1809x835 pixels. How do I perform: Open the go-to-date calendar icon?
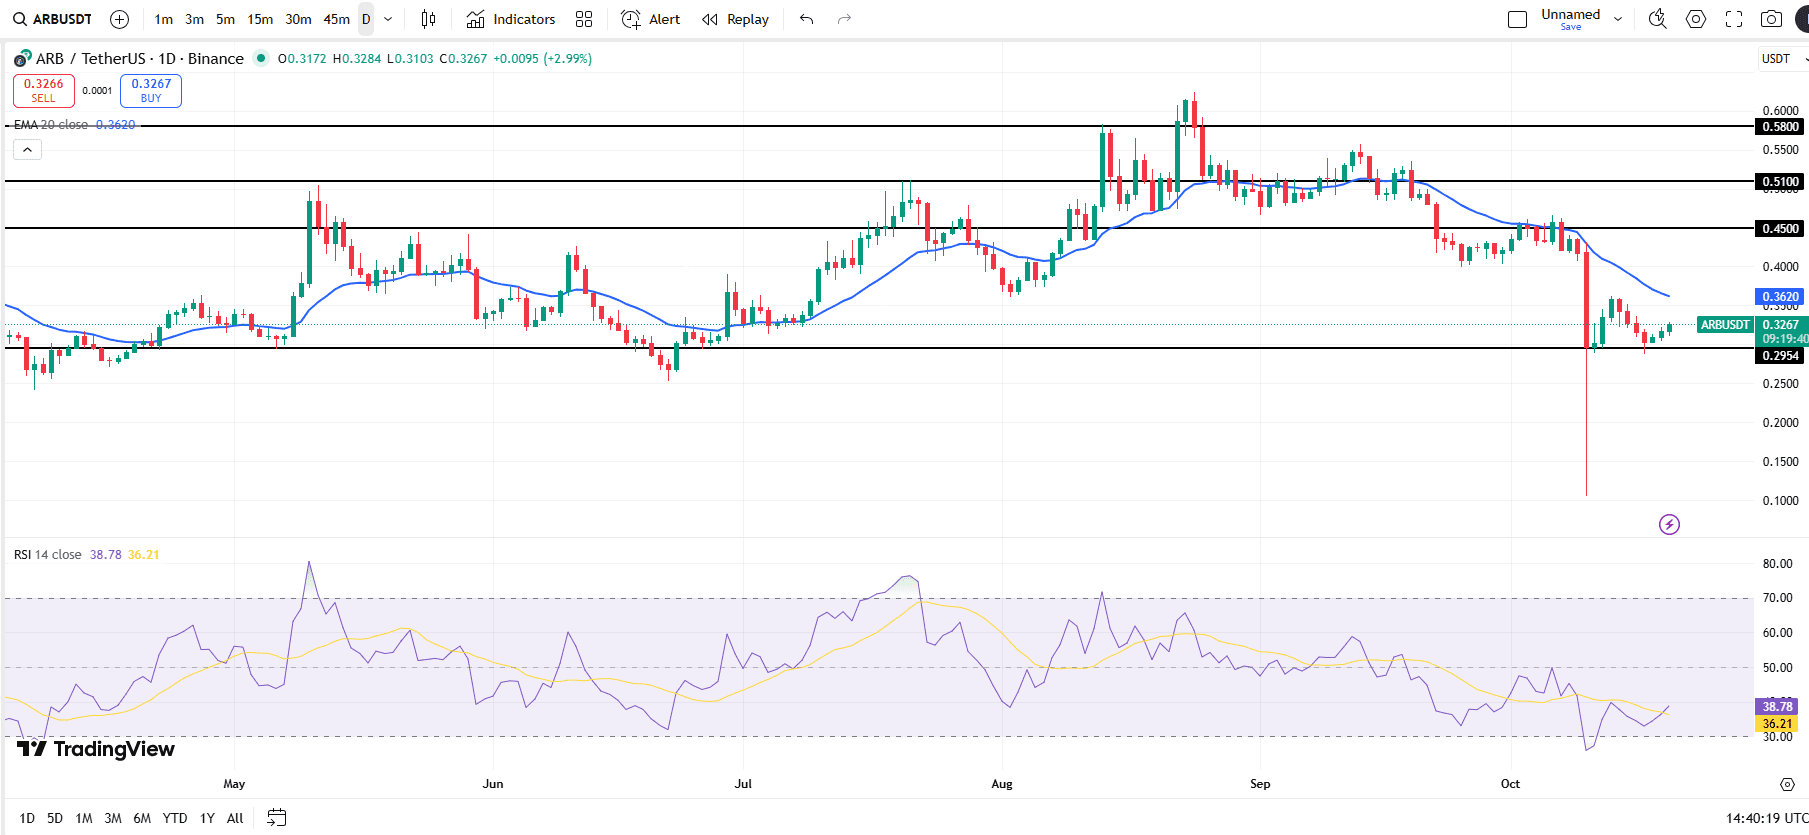[x=277, y=818]
